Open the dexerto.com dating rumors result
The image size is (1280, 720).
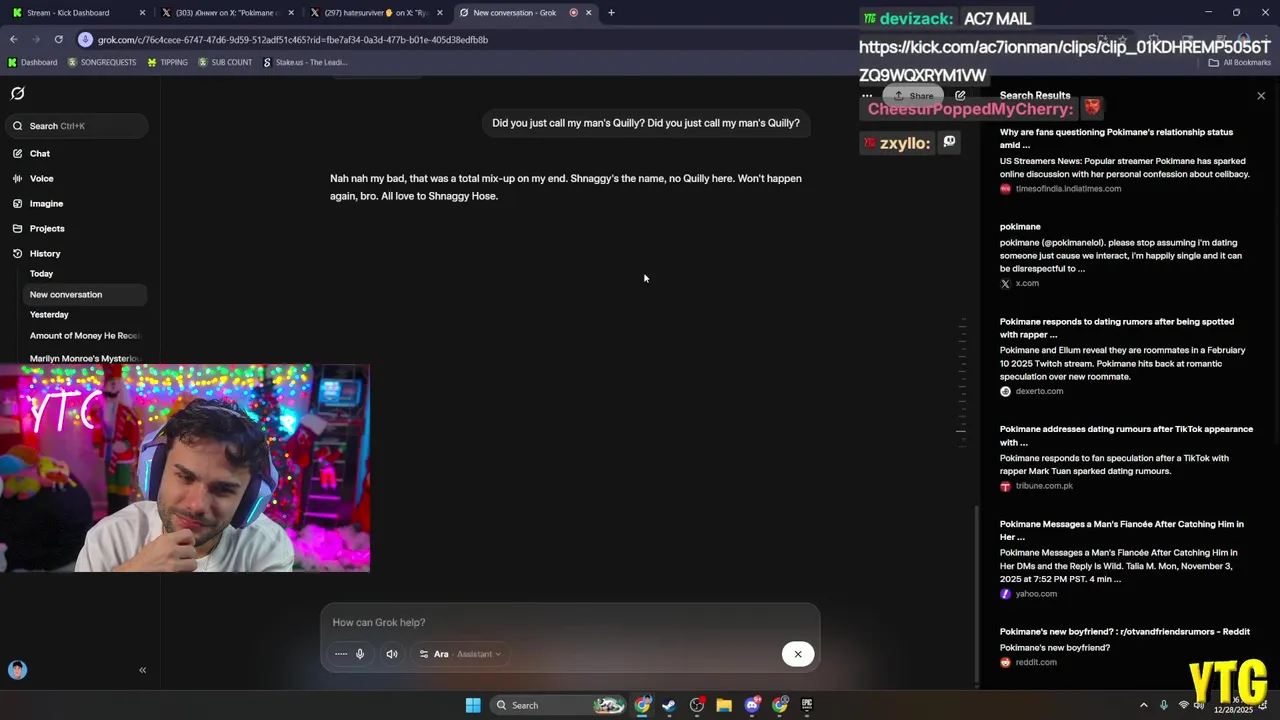click(x=1125, y=357)
